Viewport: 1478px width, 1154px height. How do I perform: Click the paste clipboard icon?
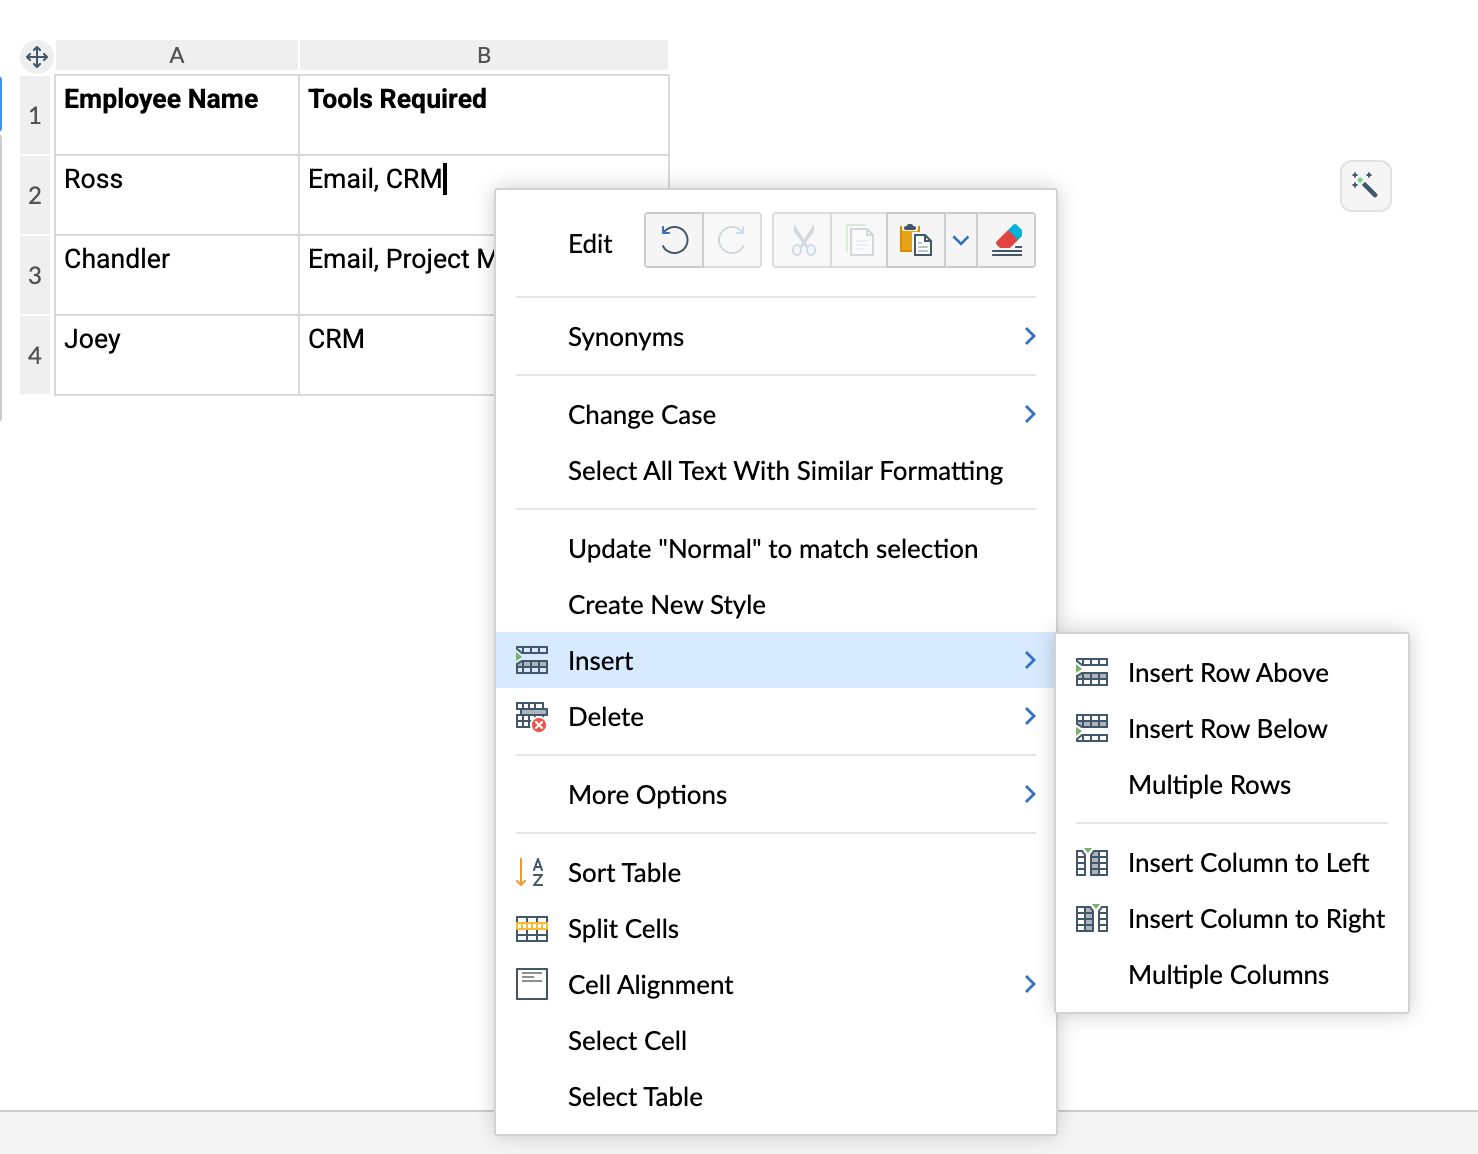click(x=915, y=241)
